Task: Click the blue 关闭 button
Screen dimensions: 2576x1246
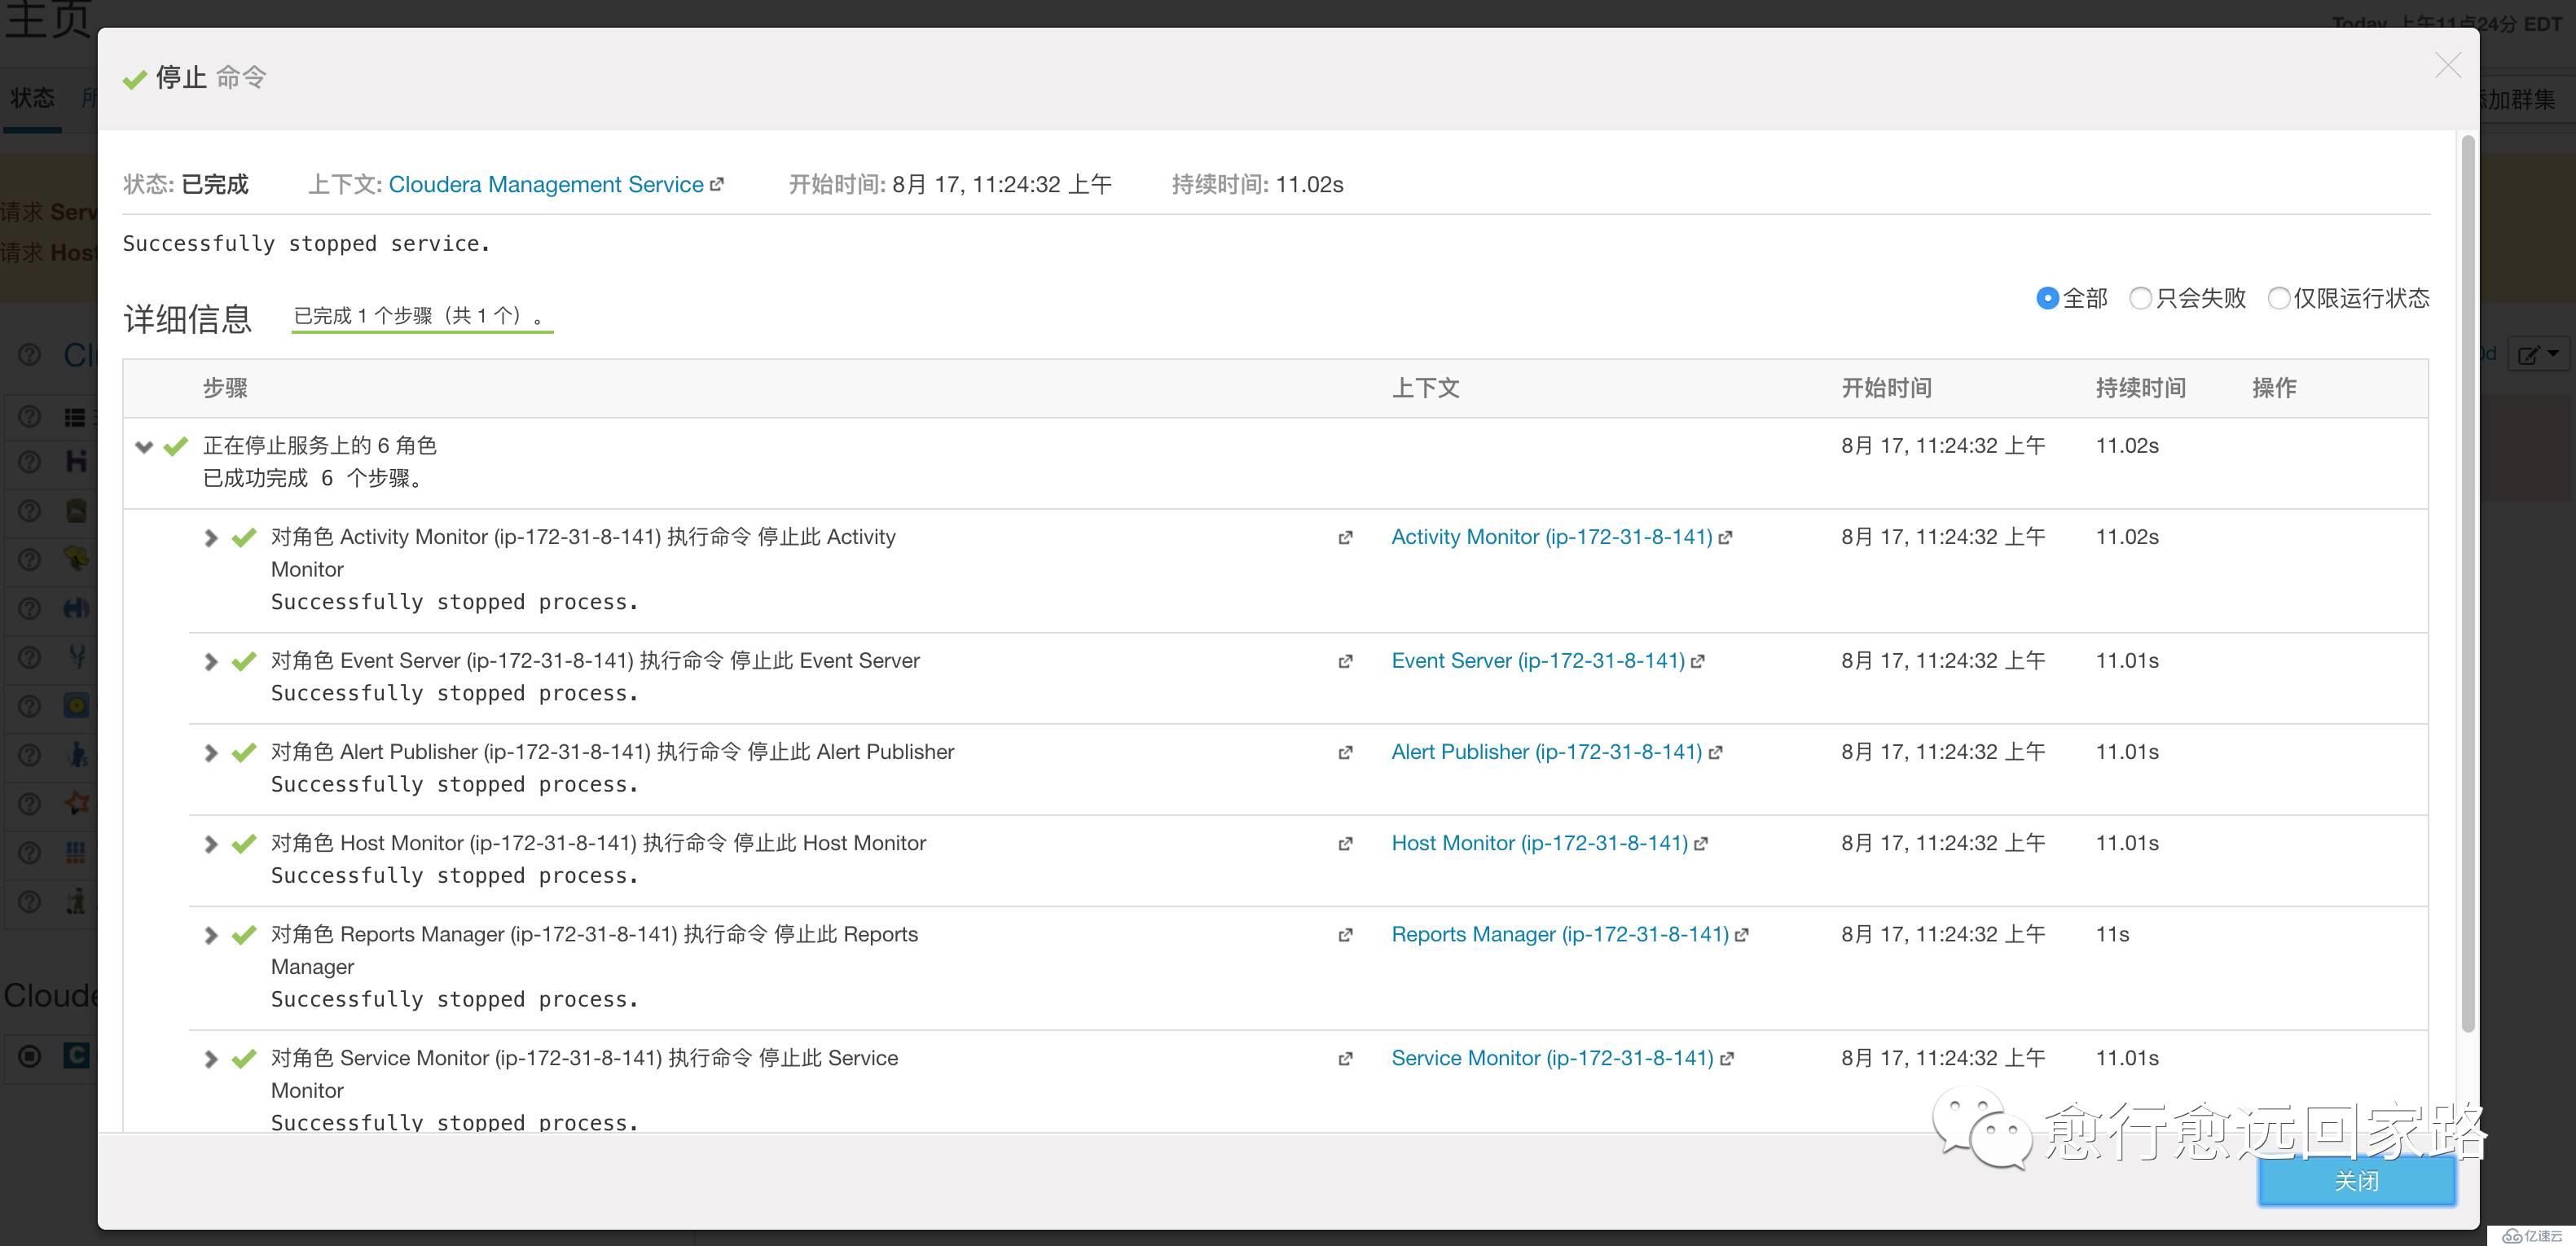Action: [2356, 1181]
